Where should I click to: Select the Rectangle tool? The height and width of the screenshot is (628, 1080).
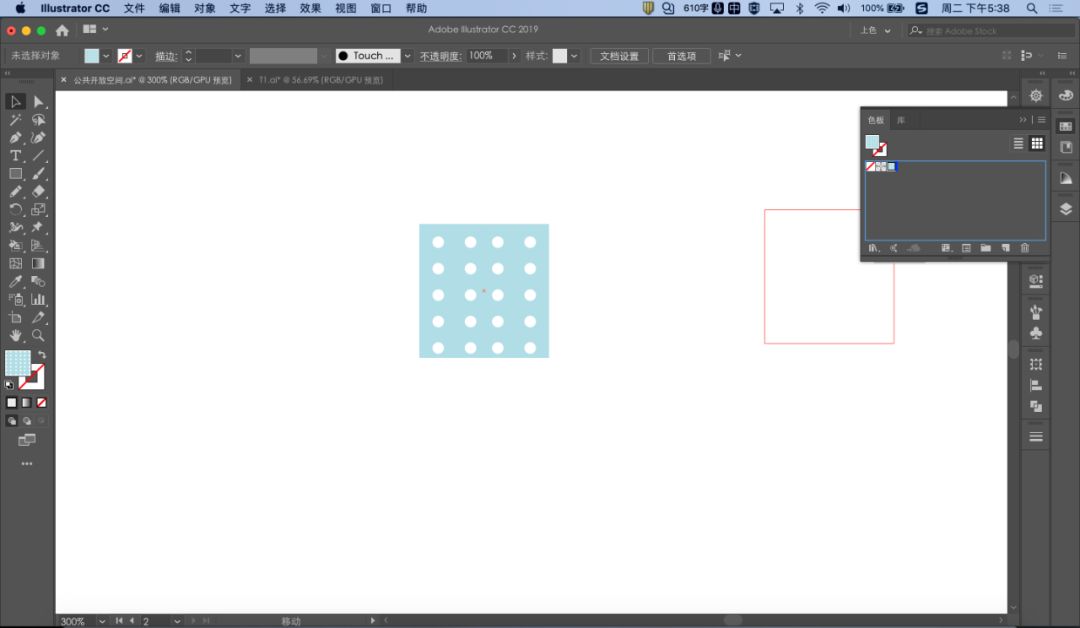coord(15,174)
